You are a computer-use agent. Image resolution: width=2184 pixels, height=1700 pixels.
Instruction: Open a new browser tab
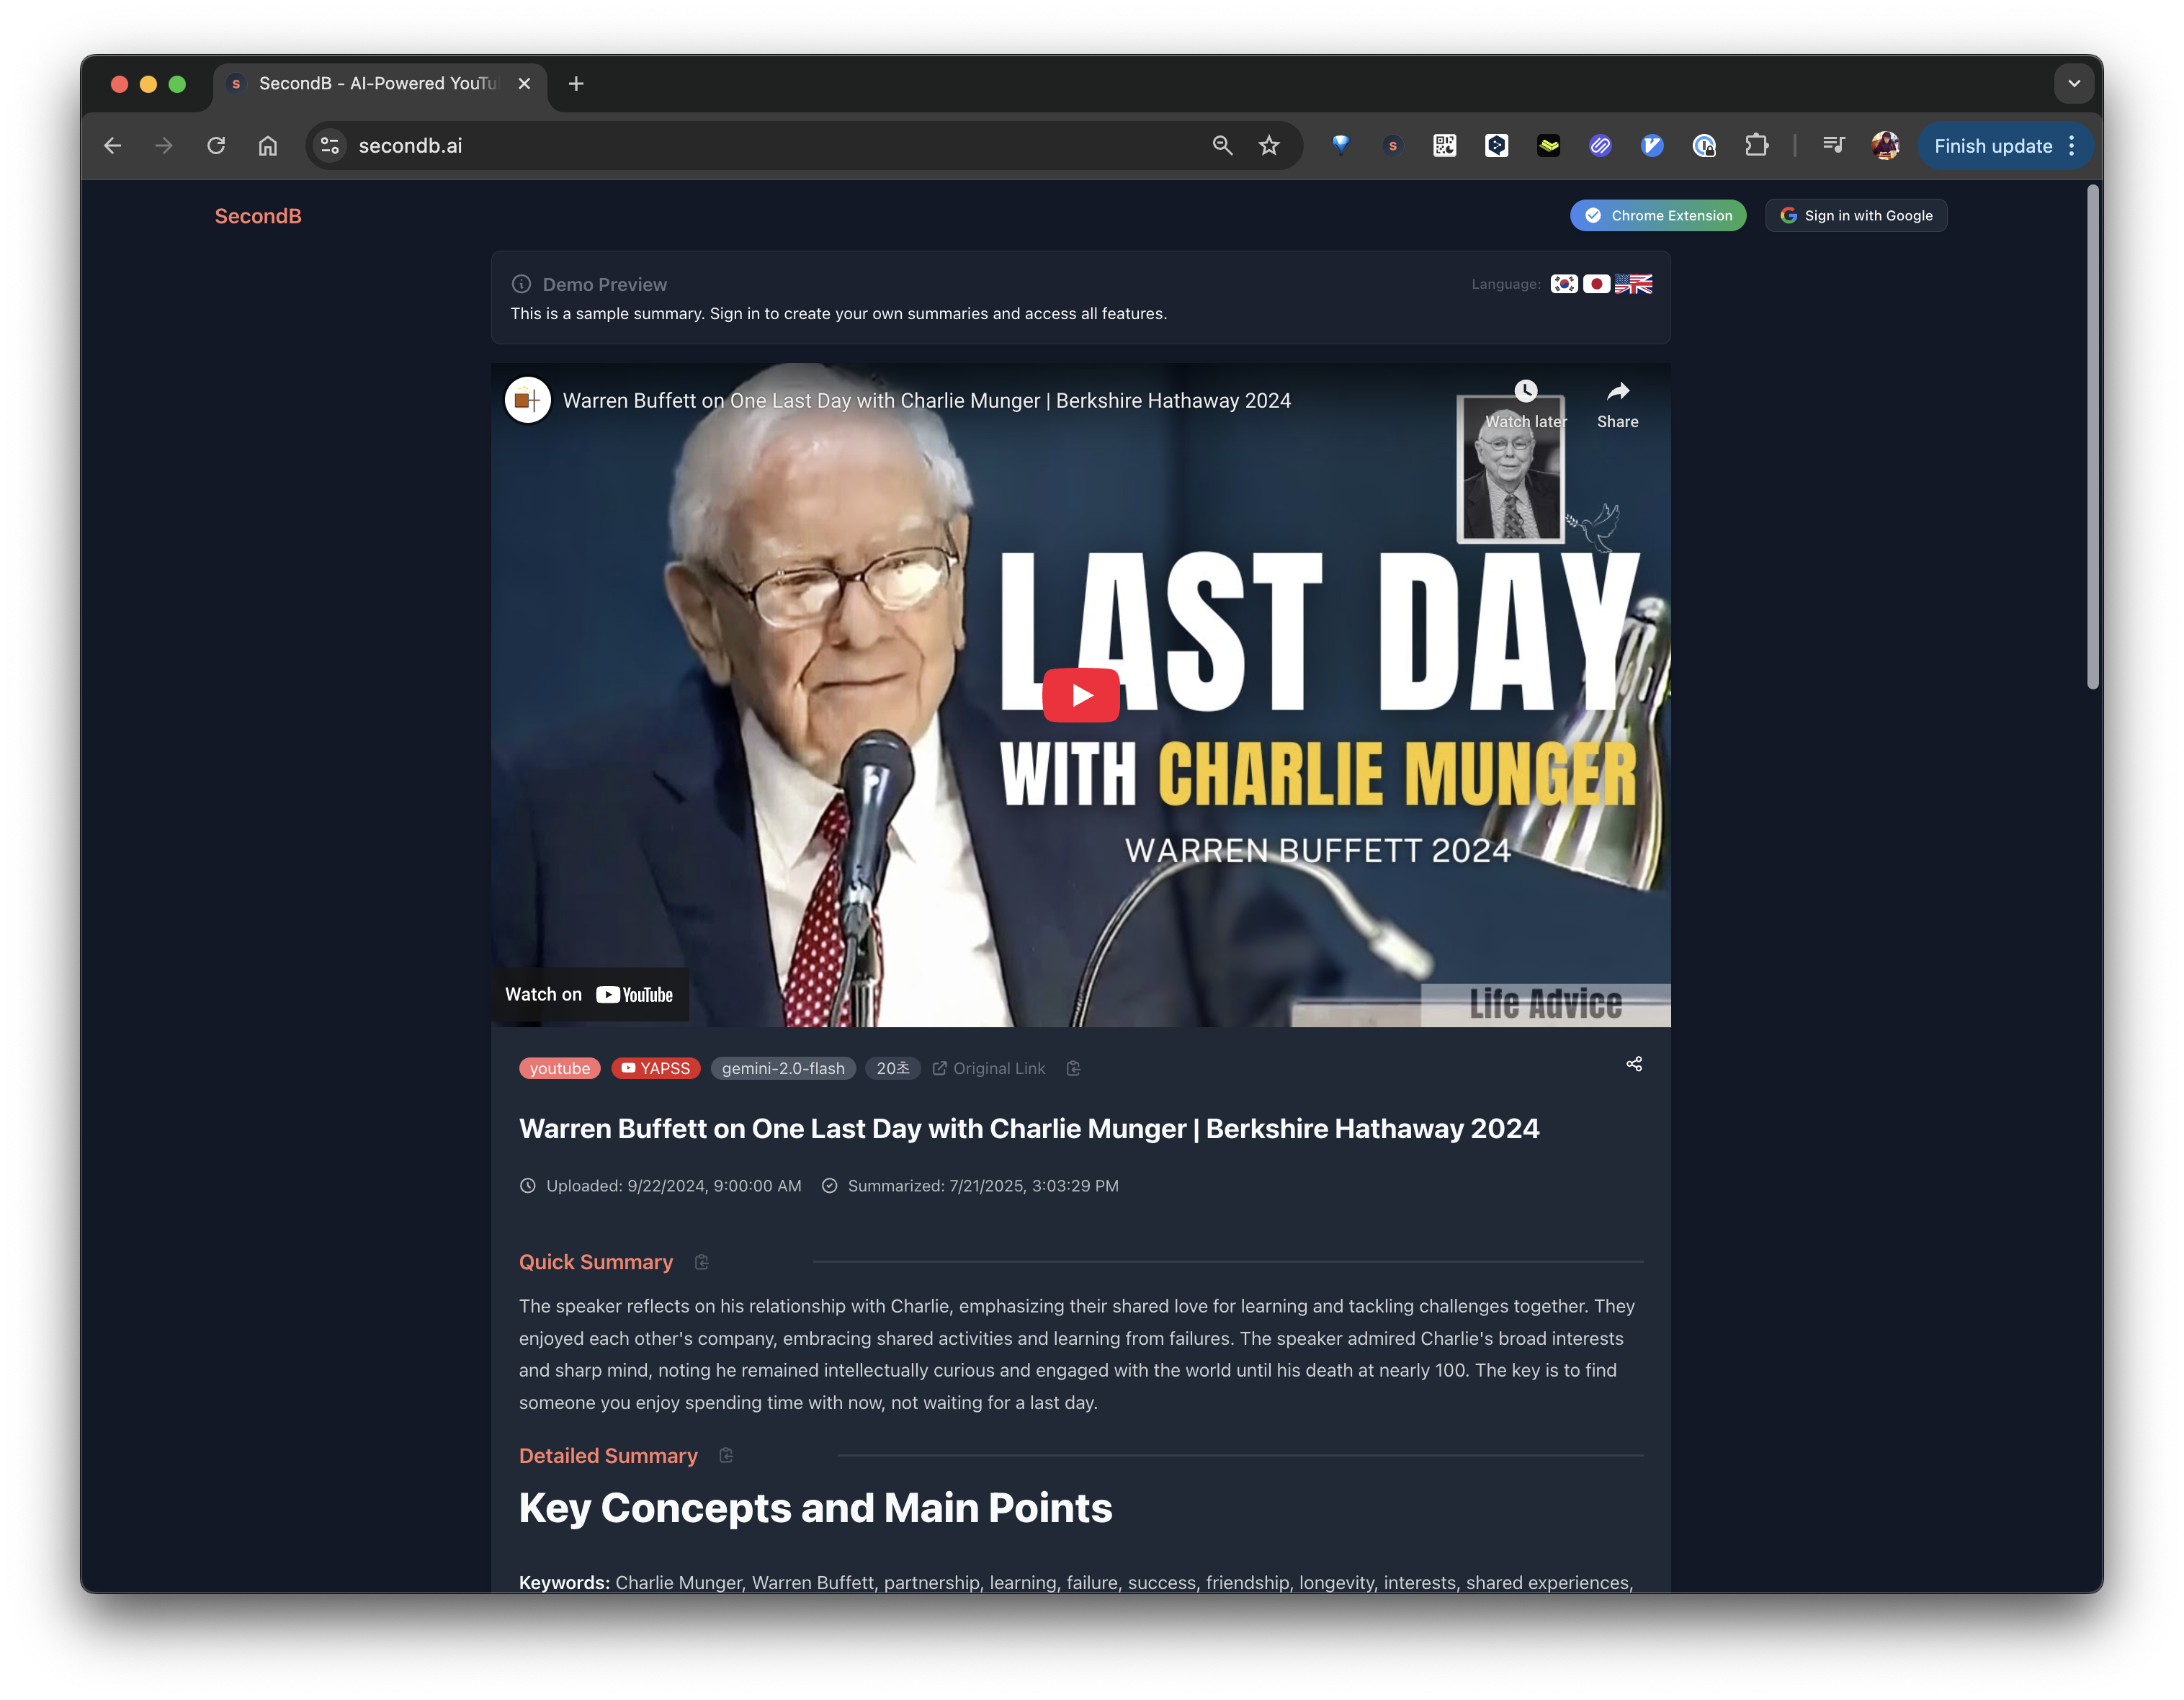tap(576, 84)
